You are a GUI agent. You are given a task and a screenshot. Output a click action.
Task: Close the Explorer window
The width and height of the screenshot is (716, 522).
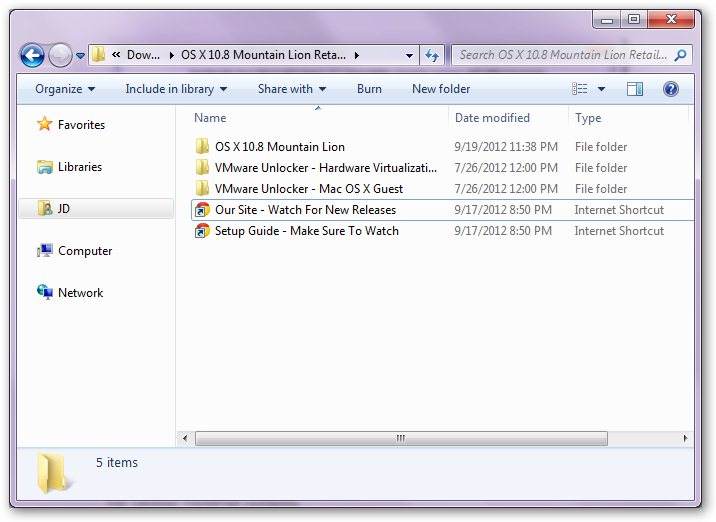coord(671,20)
